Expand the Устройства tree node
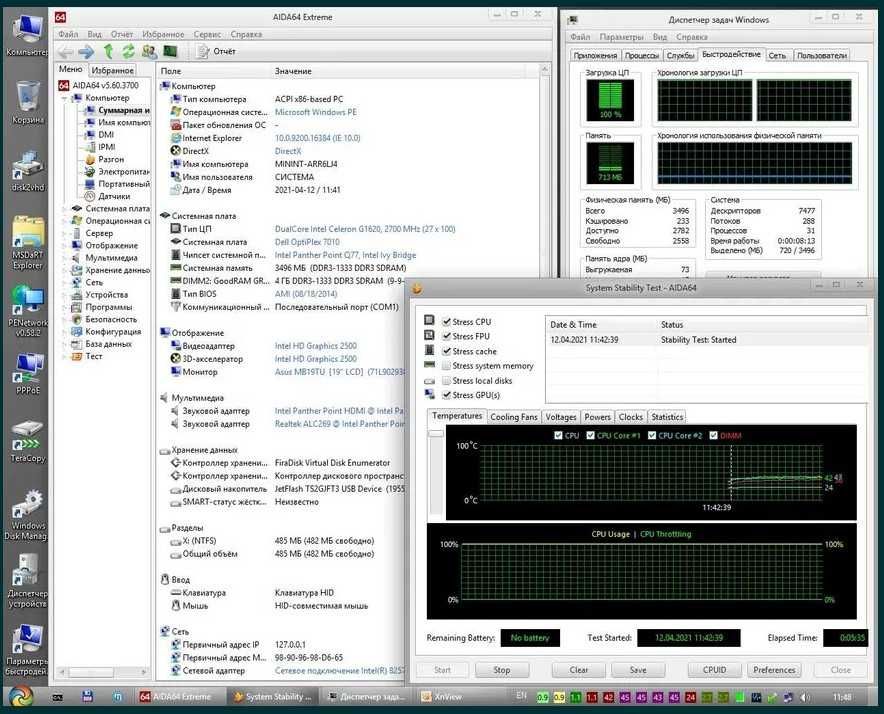The height and width of the screenshot is (714, 884). click(x=64, y=295)
